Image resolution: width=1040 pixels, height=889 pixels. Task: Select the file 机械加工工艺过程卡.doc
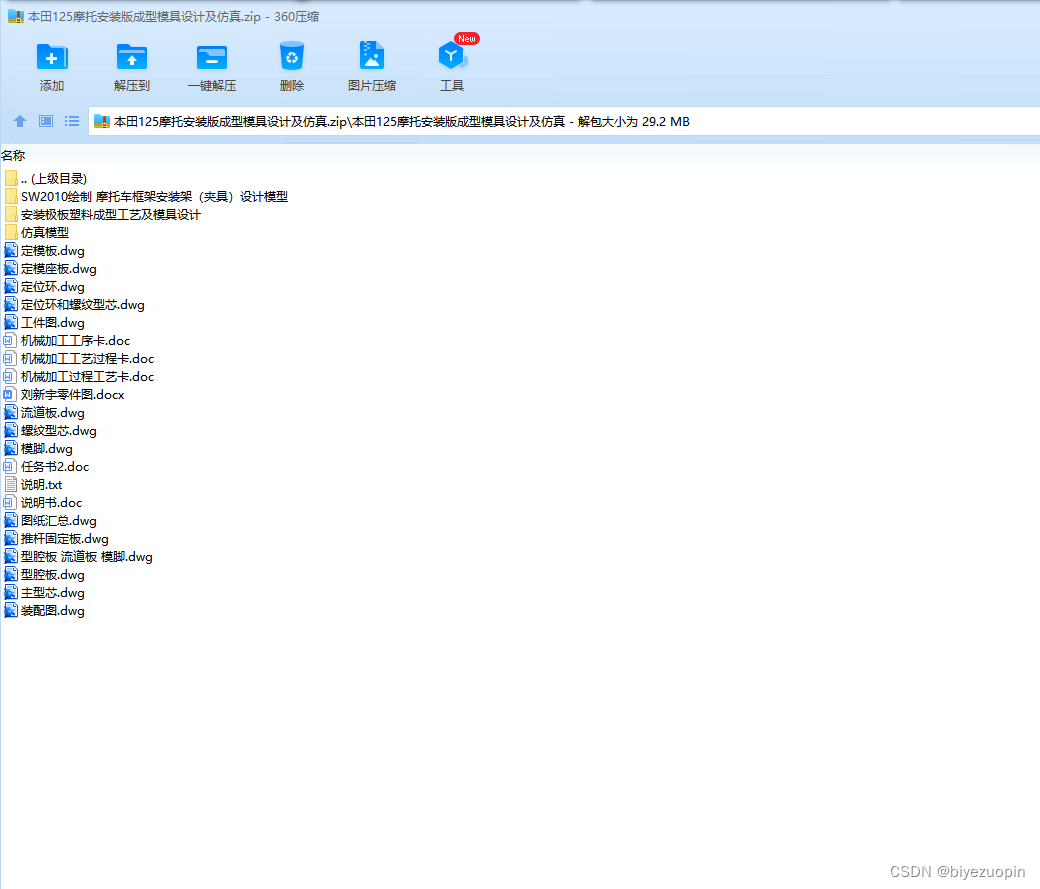point(88,358)
